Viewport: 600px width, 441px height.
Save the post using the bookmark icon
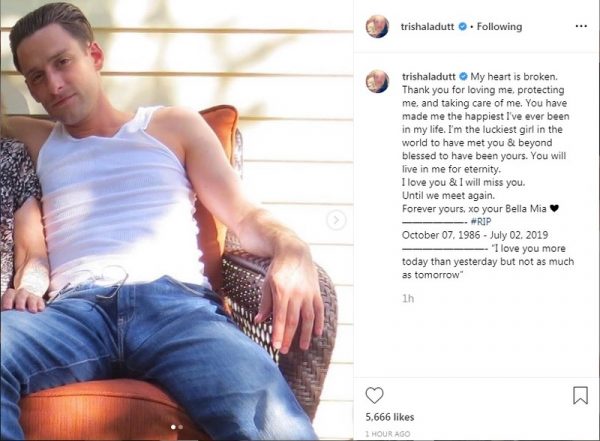click(x=580, y=395)
